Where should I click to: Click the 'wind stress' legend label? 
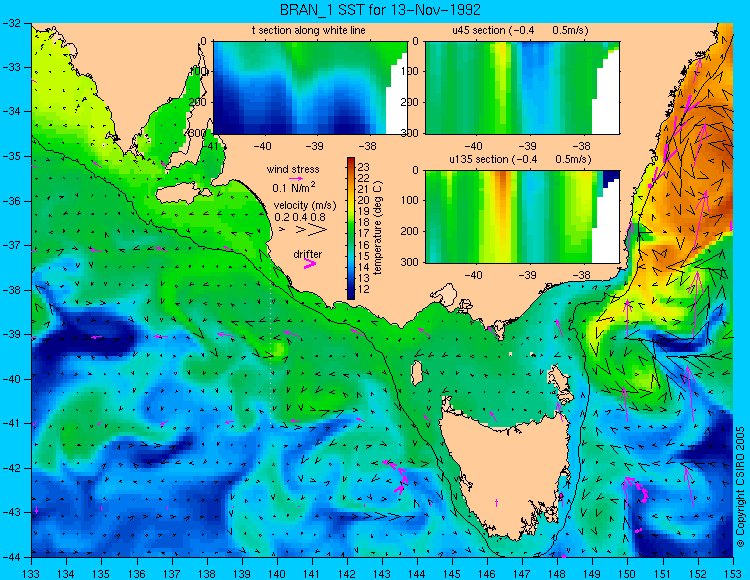tap(293, 169)
